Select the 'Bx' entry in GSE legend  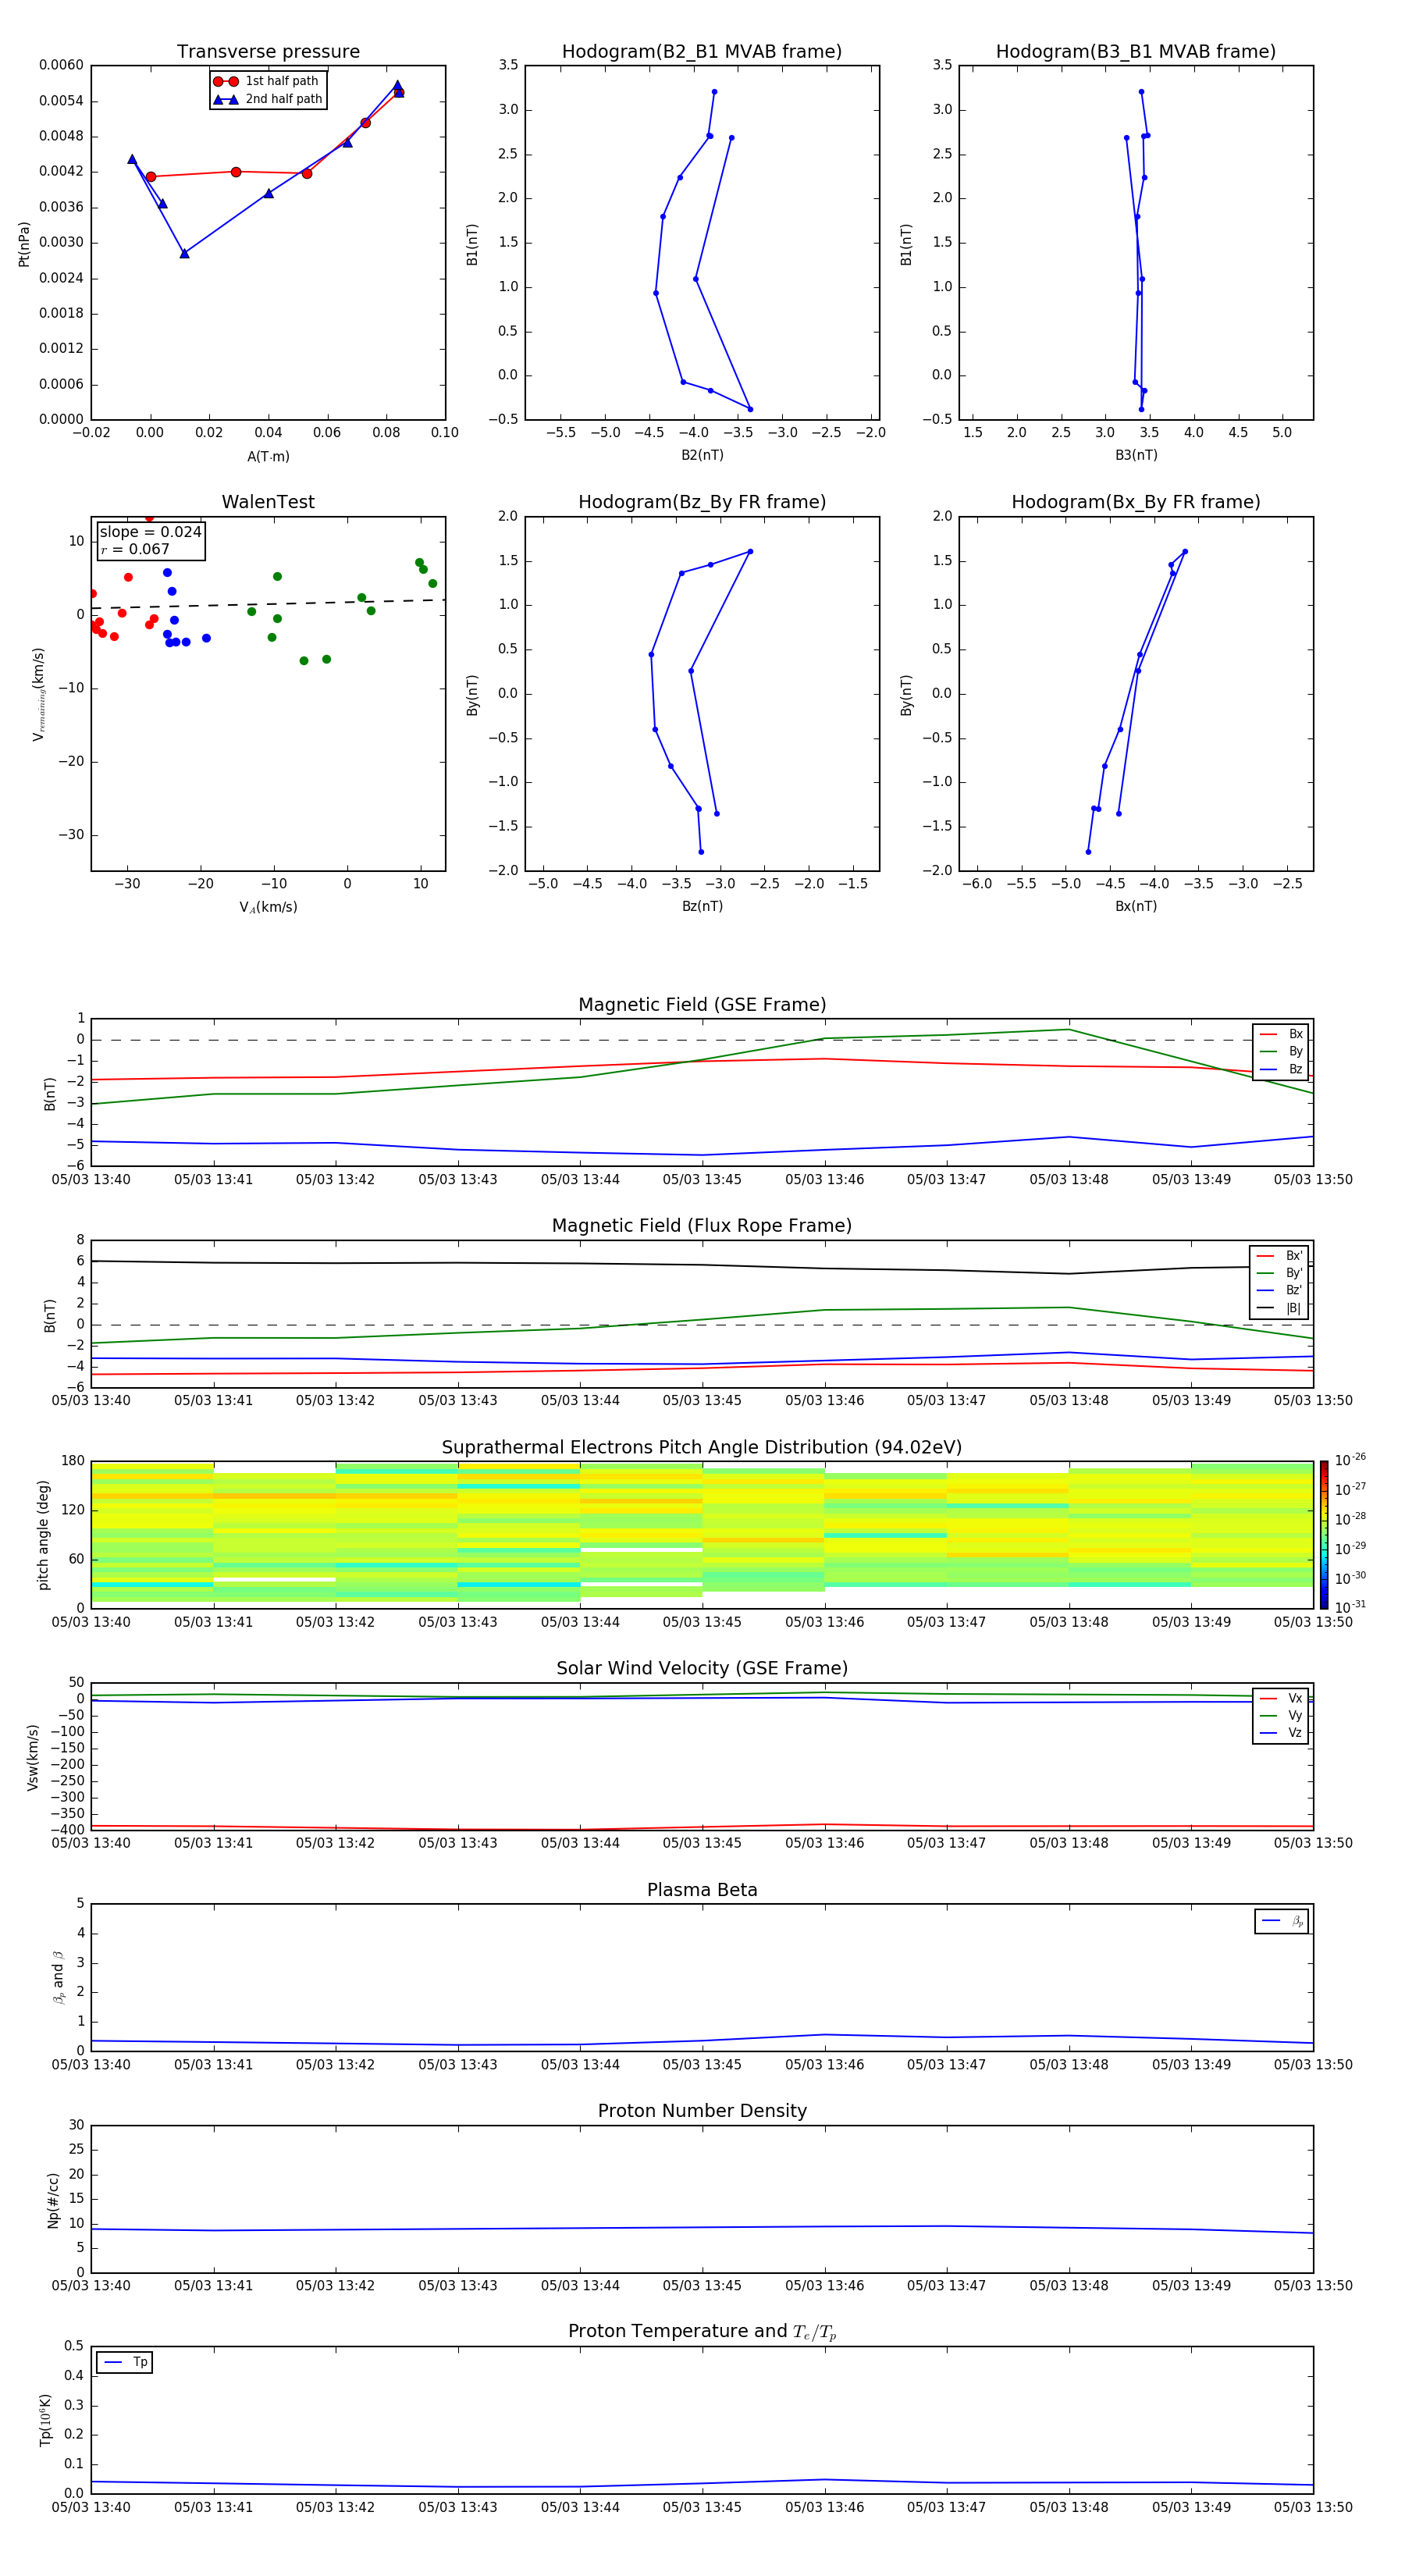(1281, 1034)
